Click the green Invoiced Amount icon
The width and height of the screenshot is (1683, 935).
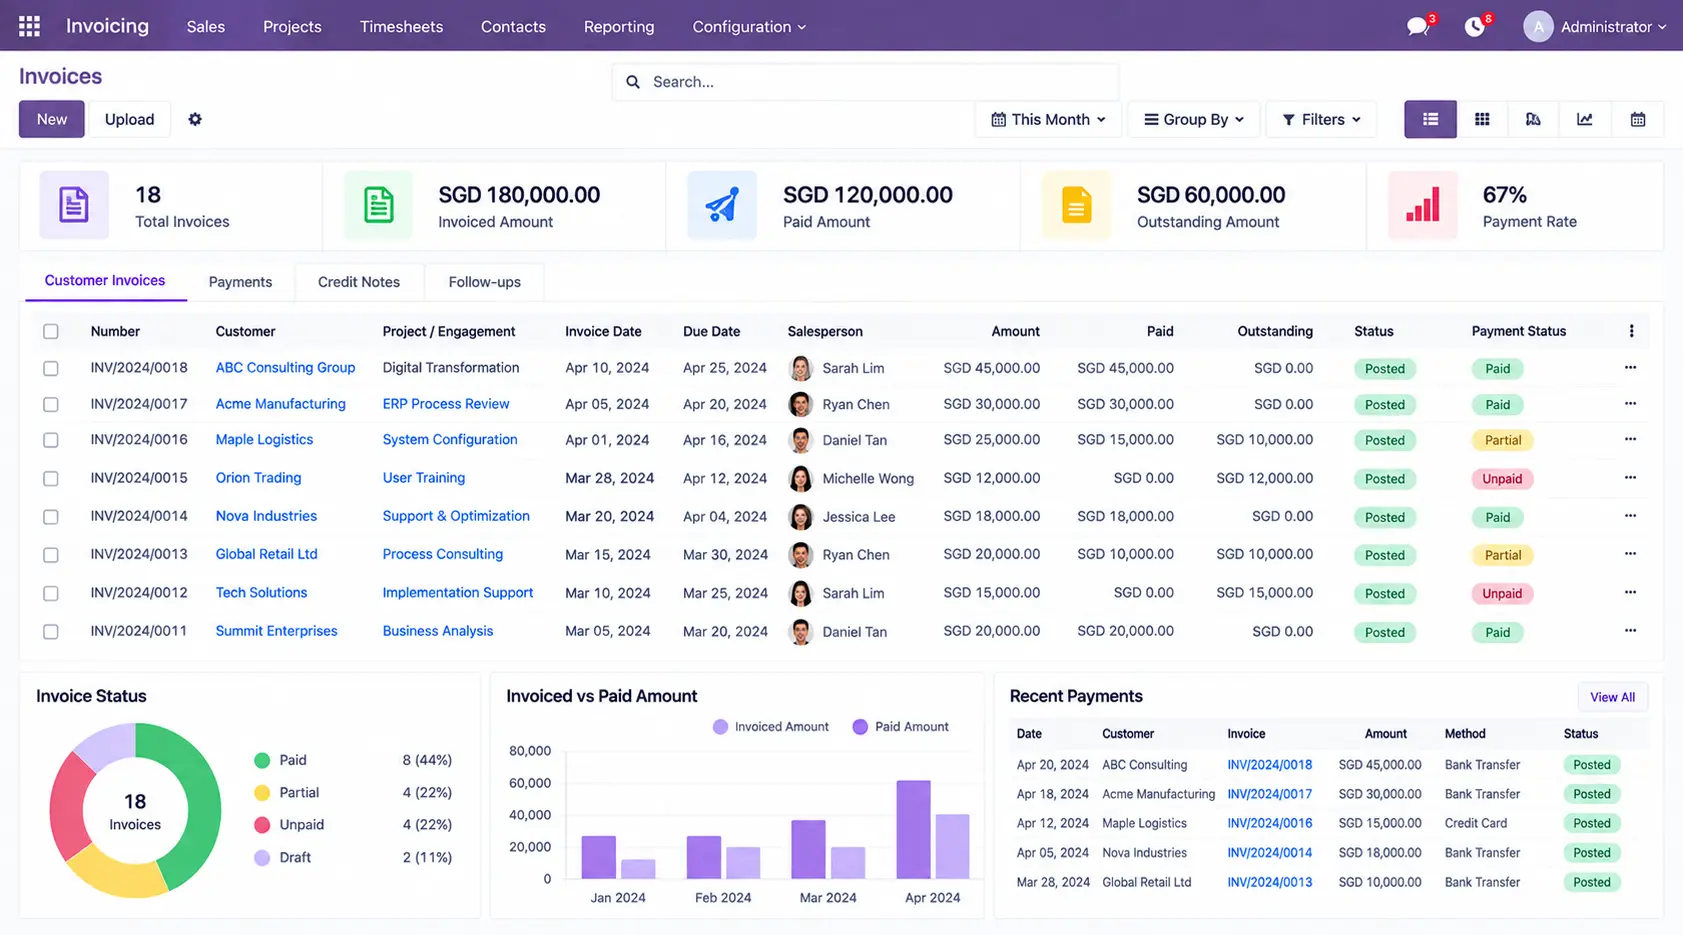coord(378,205)
